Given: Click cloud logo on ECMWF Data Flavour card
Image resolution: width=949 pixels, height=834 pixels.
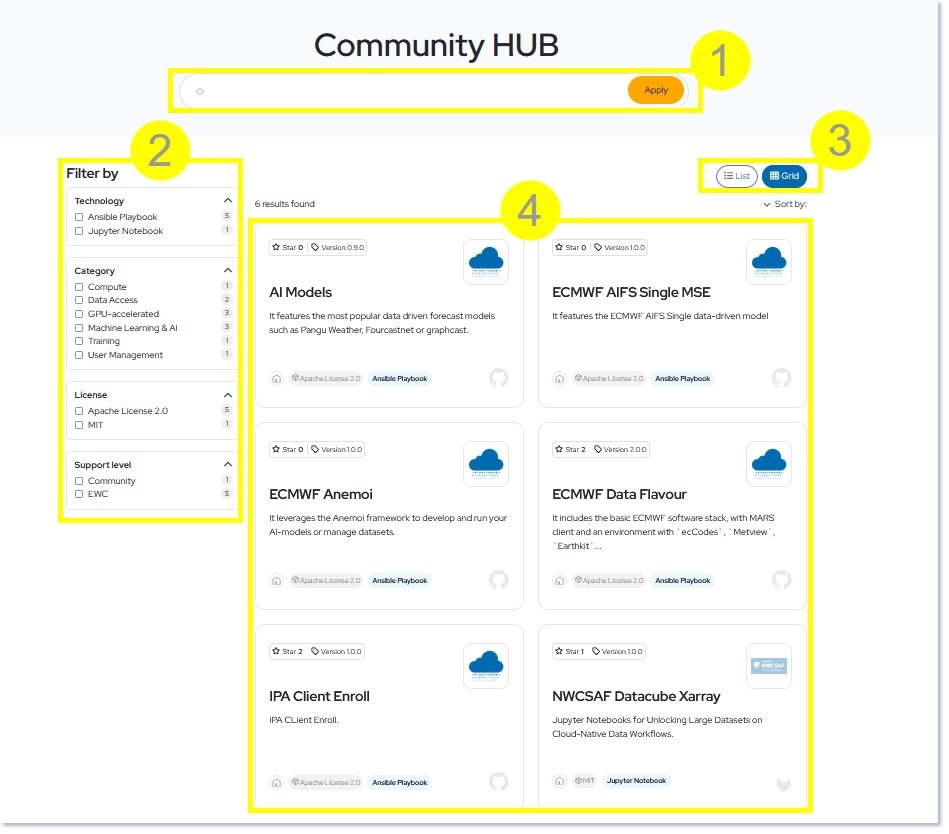Looking at the screenshot, I should [x=770, y=464].
